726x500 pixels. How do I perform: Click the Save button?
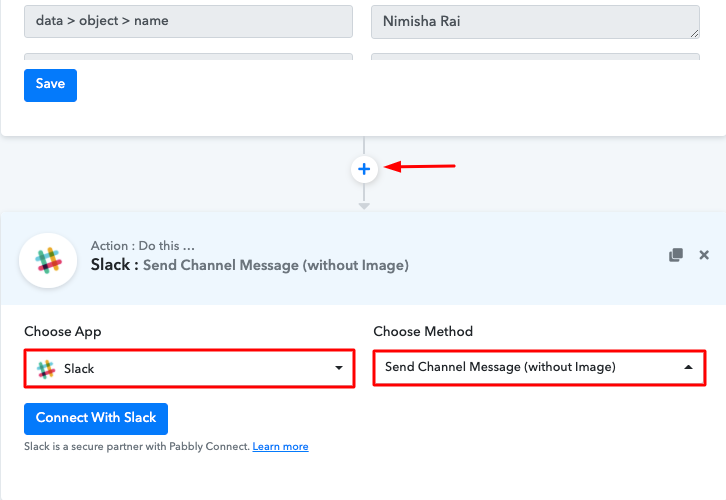pos(50,85)
